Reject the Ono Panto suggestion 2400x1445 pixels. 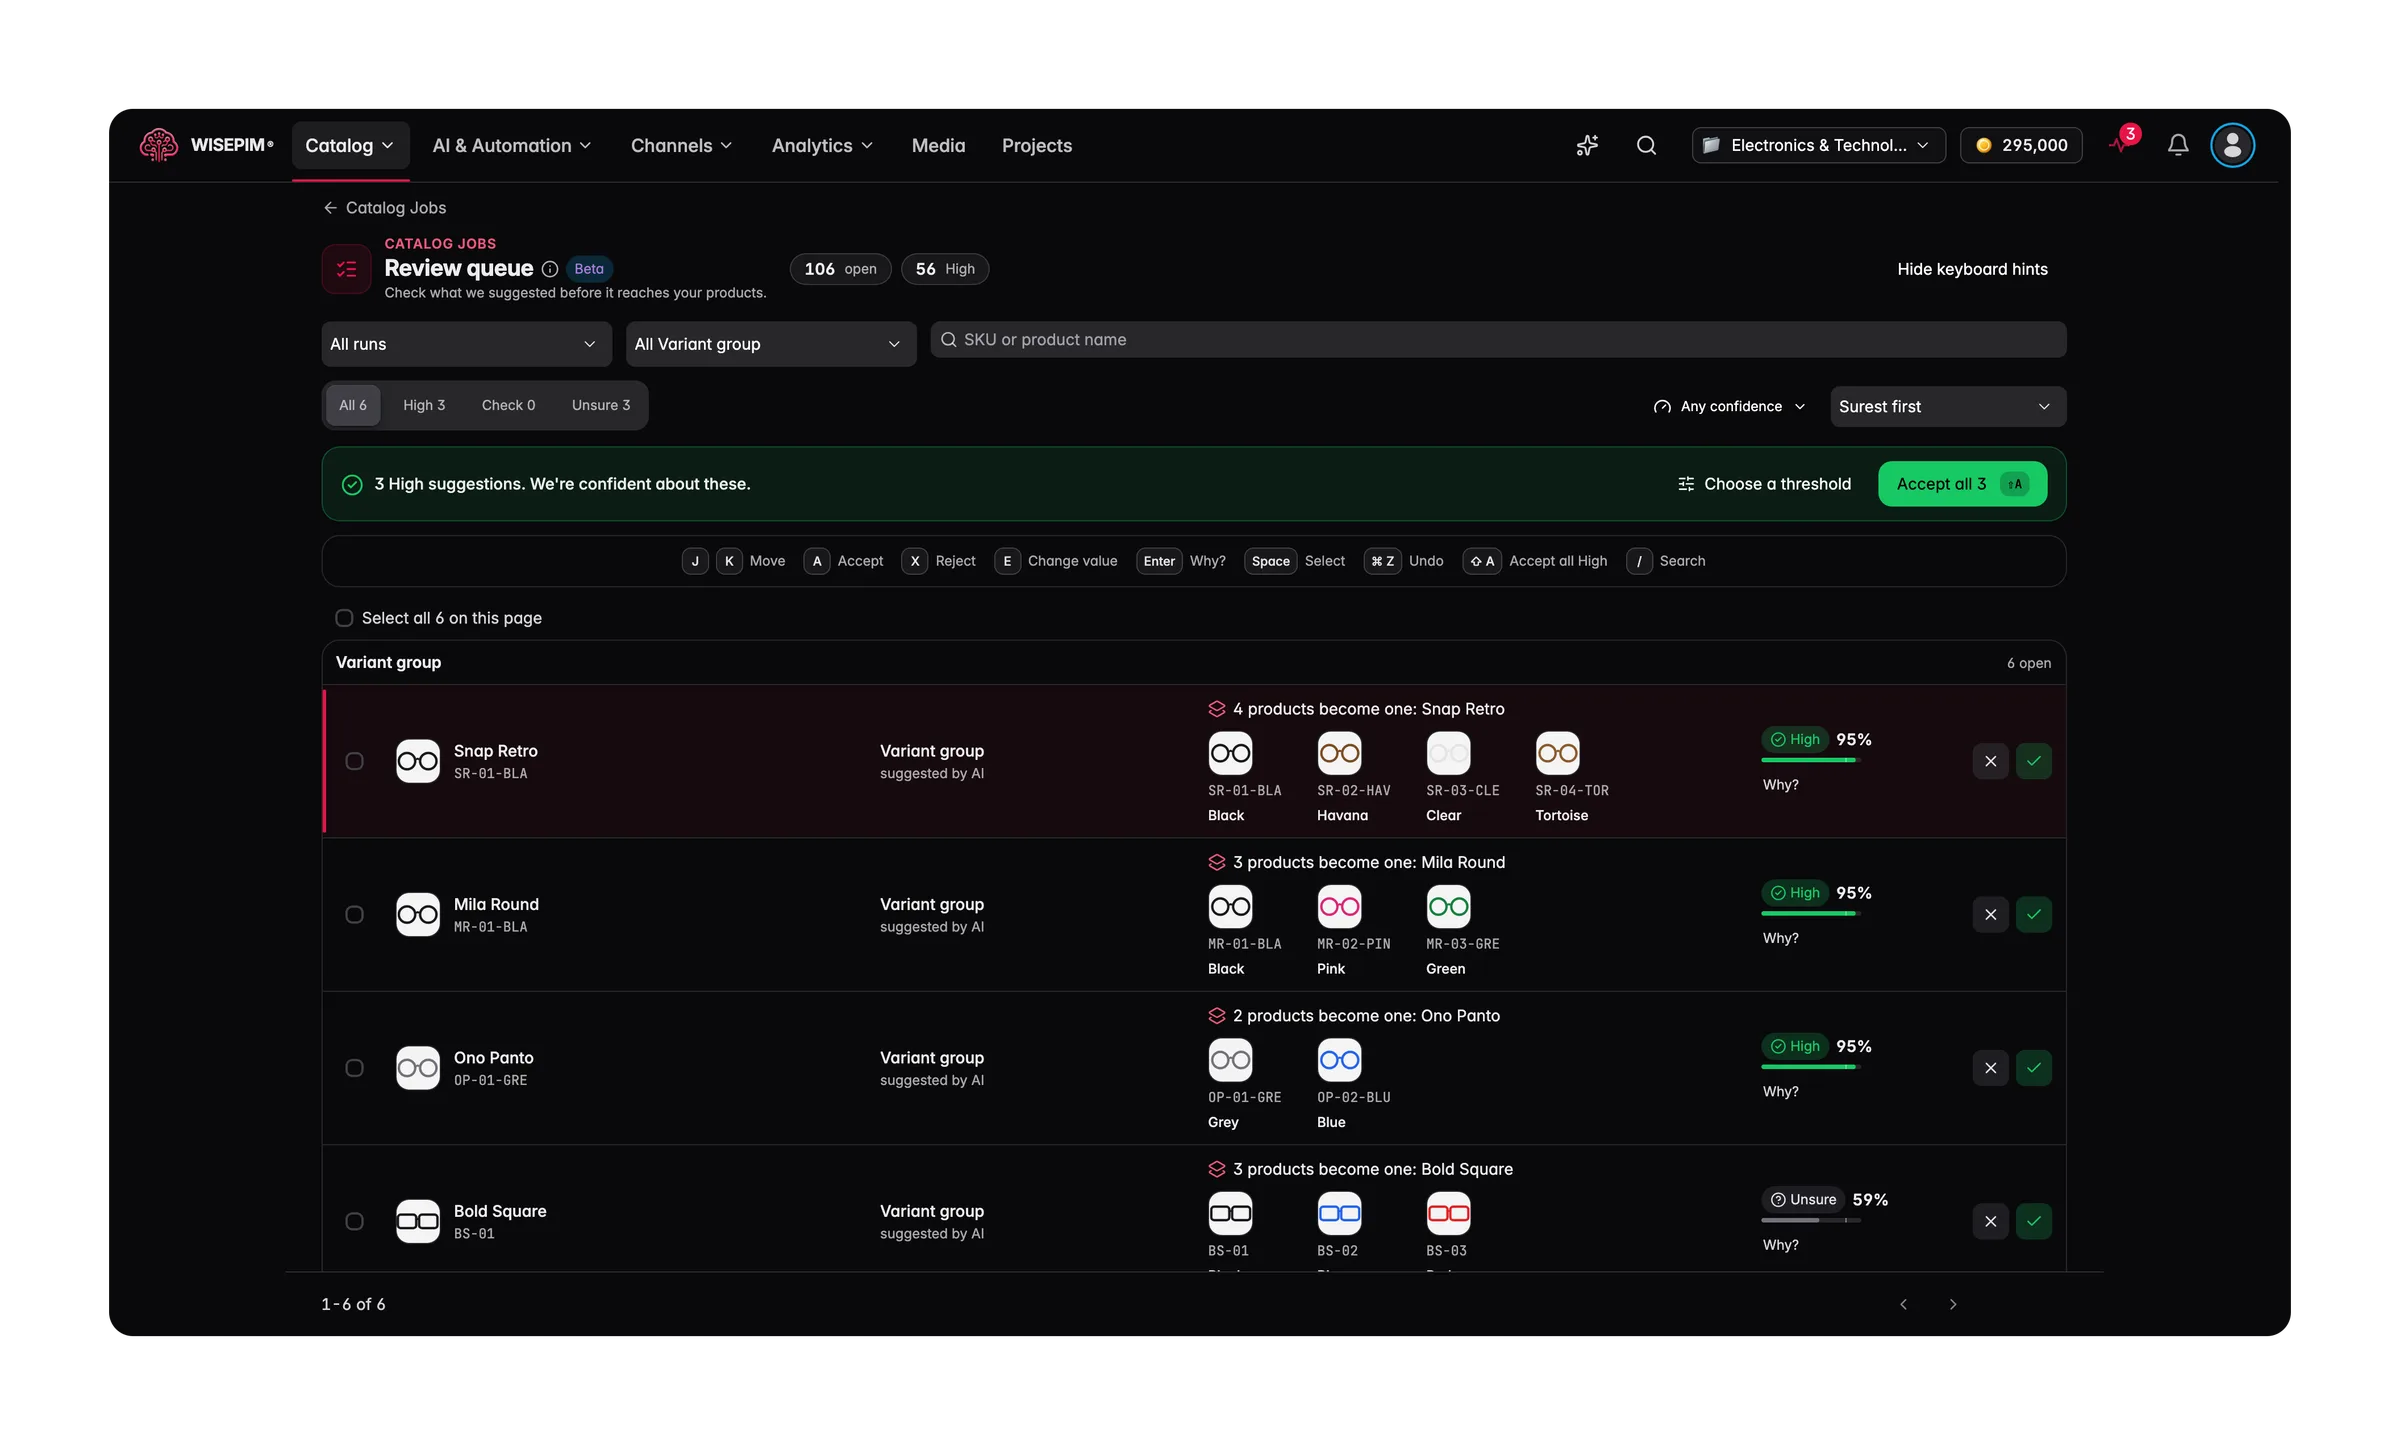(1990, 1068)
